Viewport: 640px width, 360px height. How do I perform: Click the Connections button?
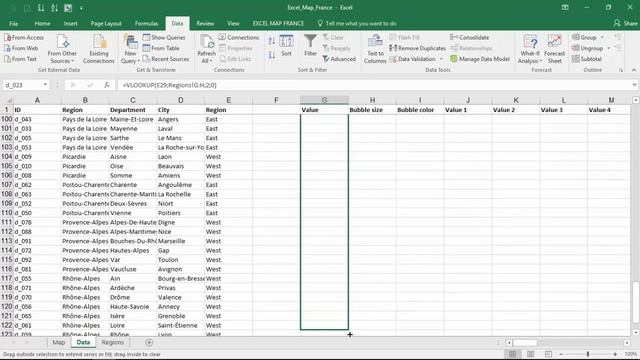click(239, 37)
